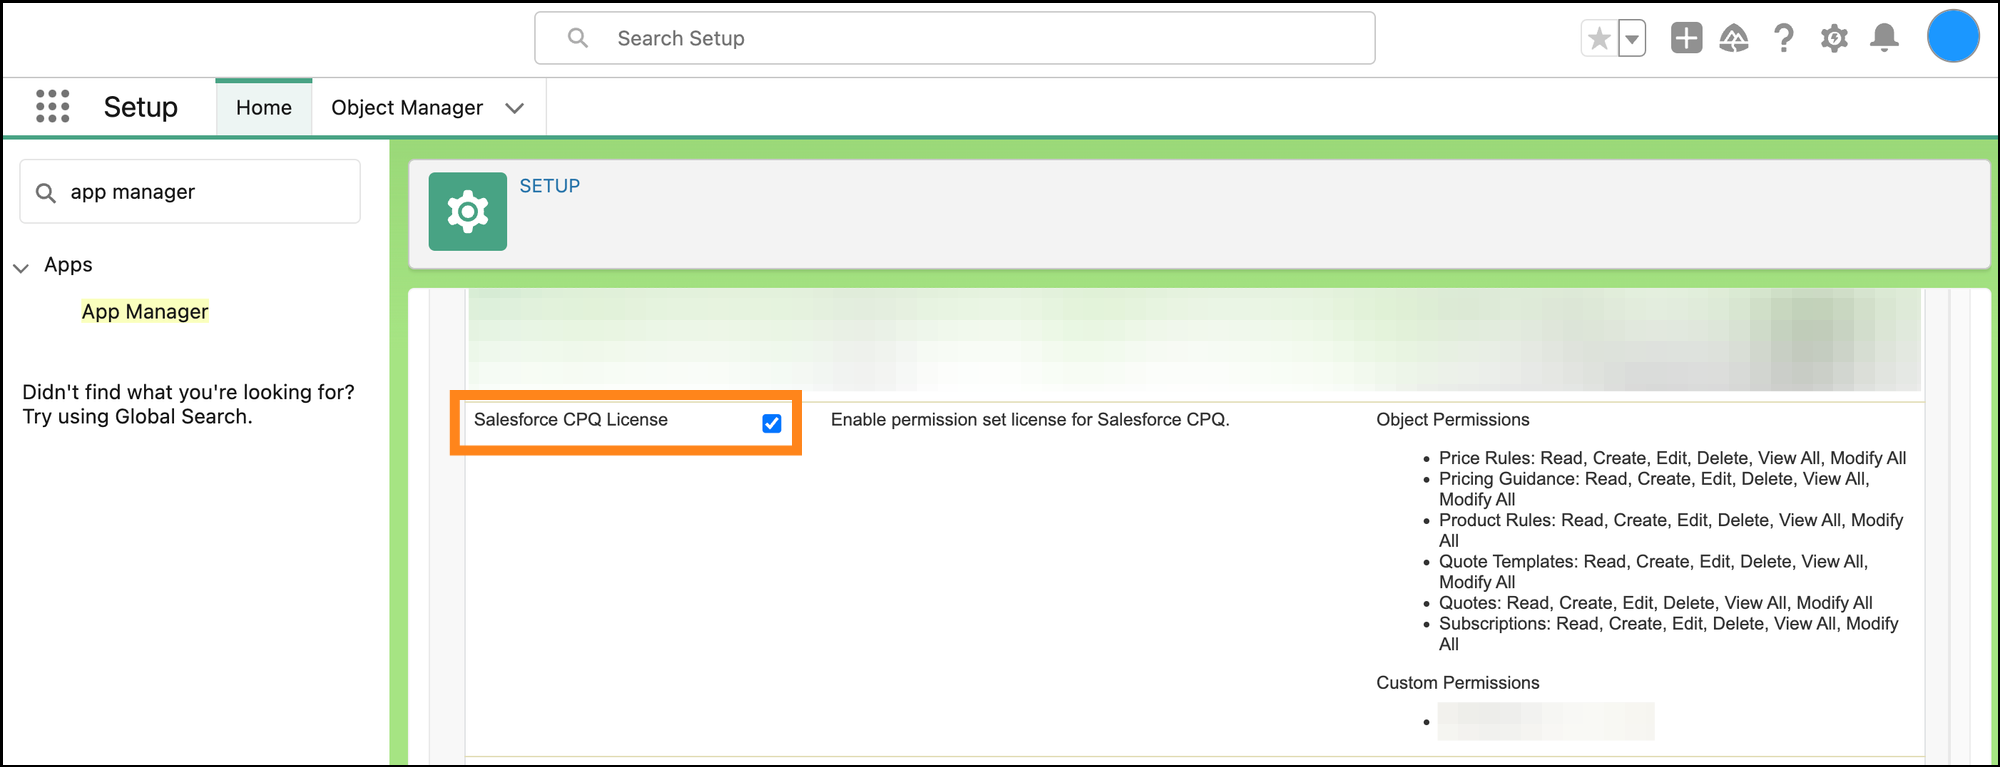Viewport: 2000px width, 767px height.
Task: Click the Product Rules permissions line
Action: [1671, 530]
